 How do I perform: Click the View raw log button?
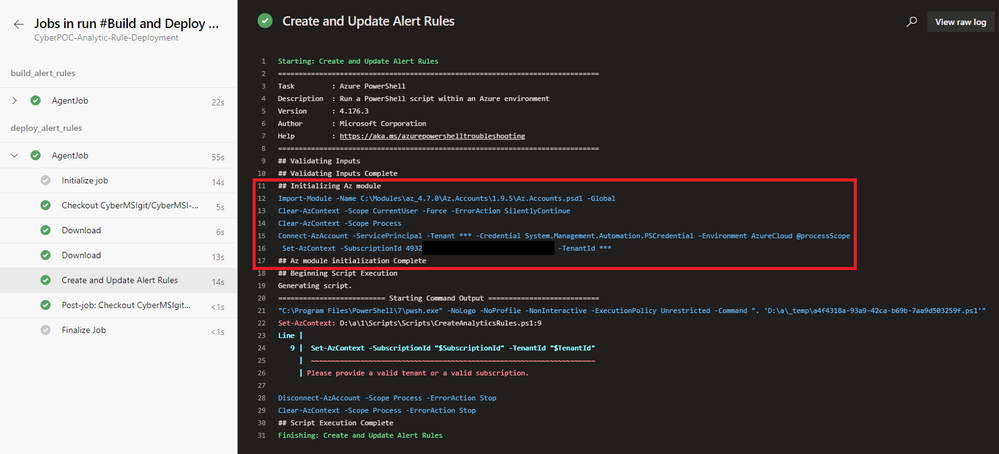(x=960, y=22)
